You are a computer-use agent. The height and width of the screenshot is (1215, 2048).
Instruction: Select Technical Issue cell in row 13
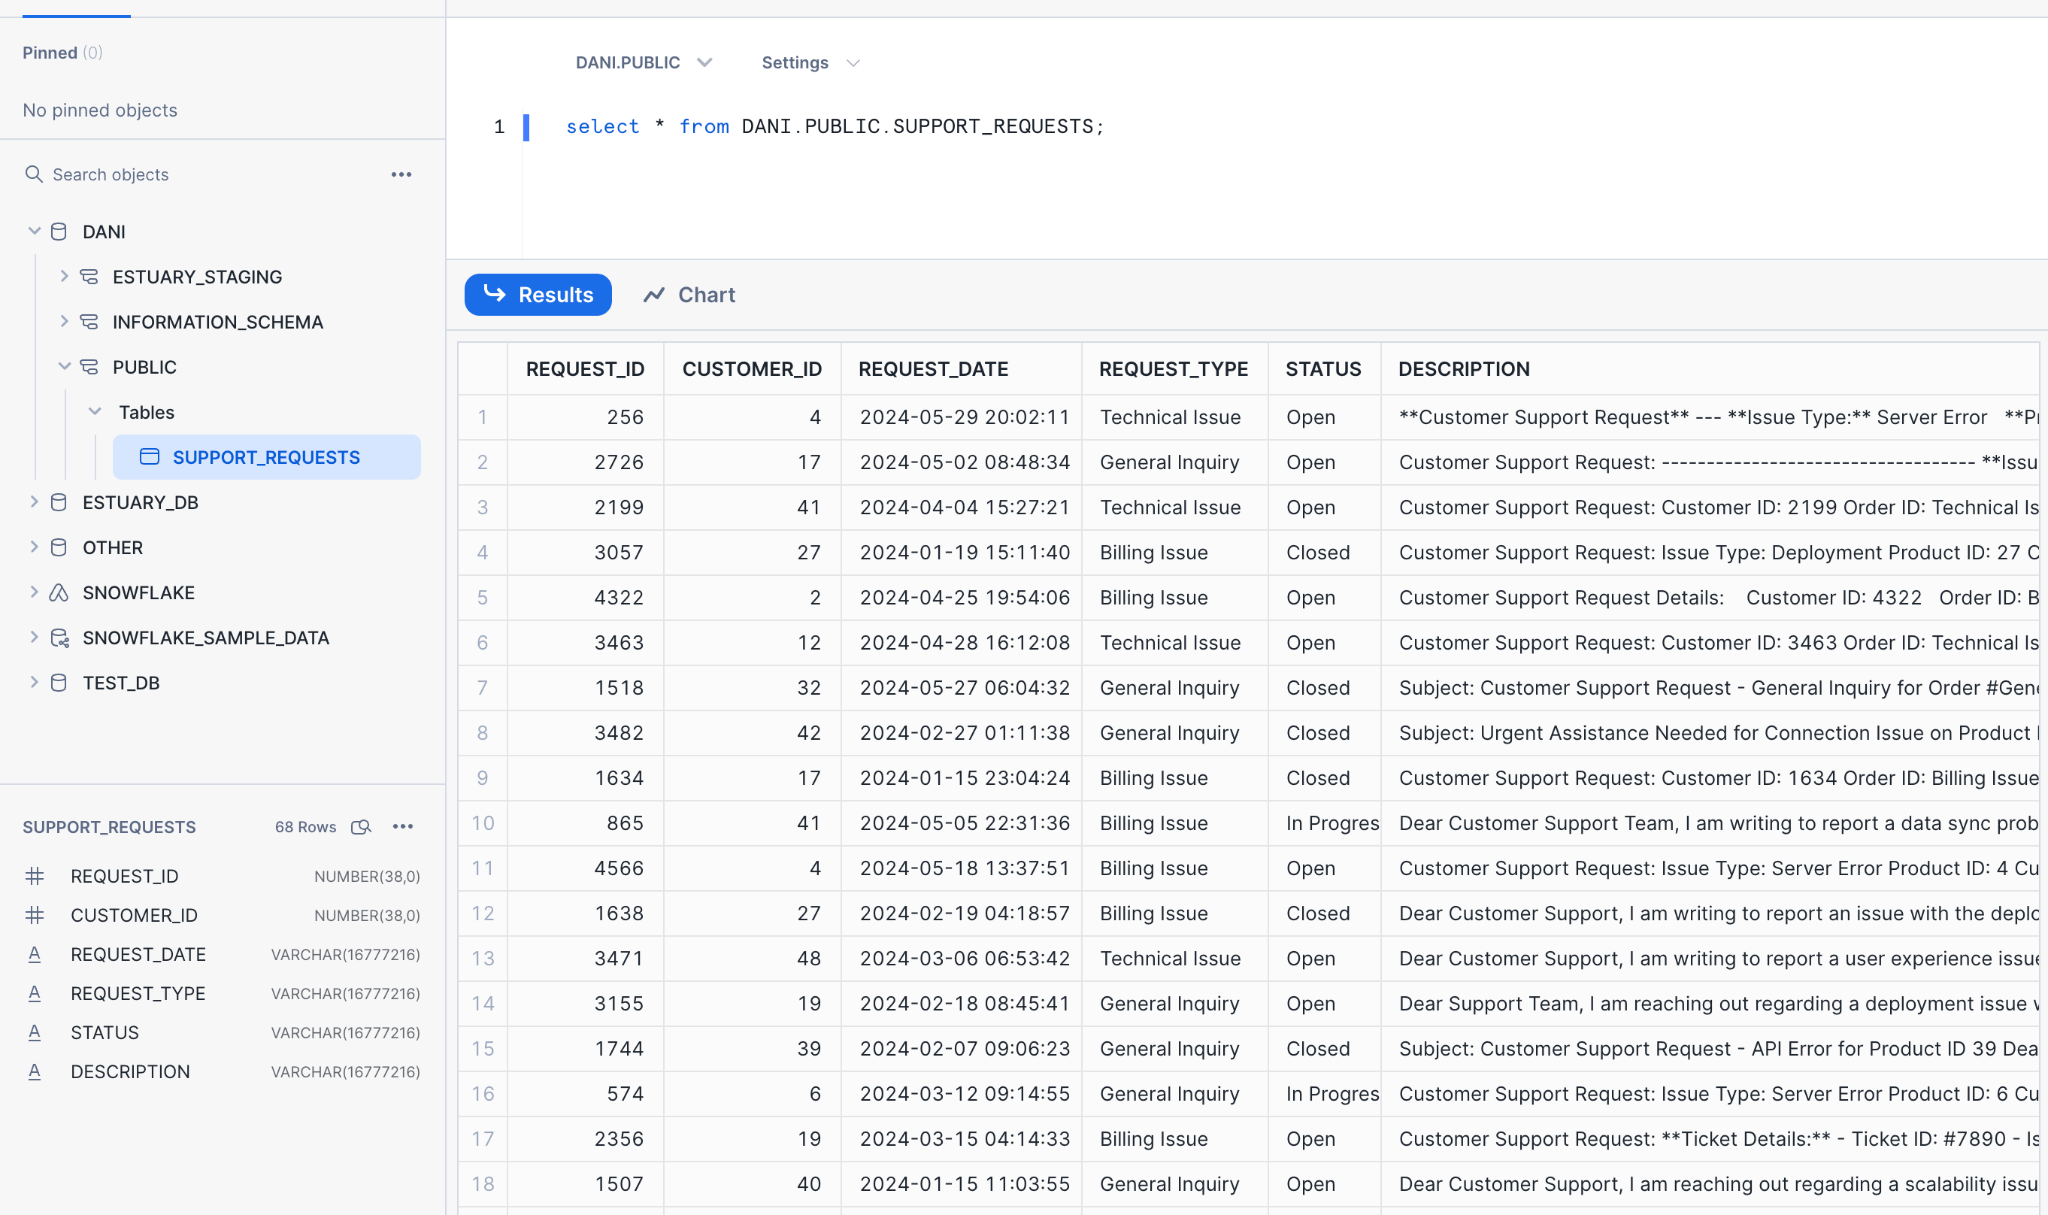(1174, 958)
